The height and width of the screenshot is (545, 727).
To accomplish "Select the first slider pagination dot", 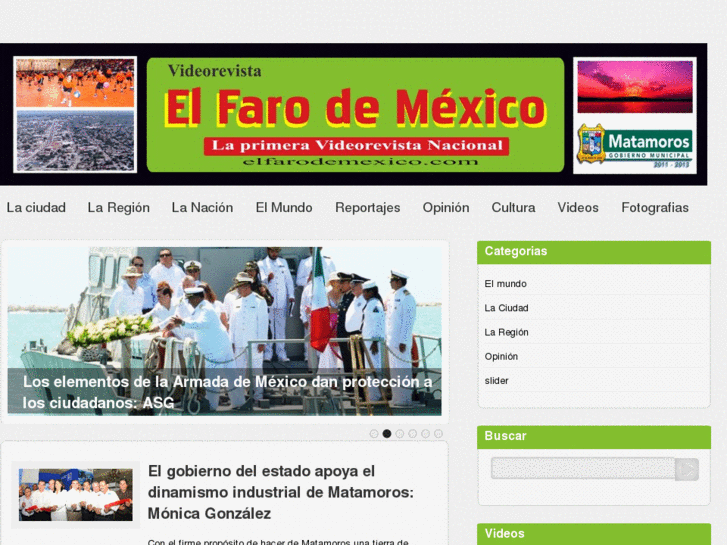I will 374,434.
